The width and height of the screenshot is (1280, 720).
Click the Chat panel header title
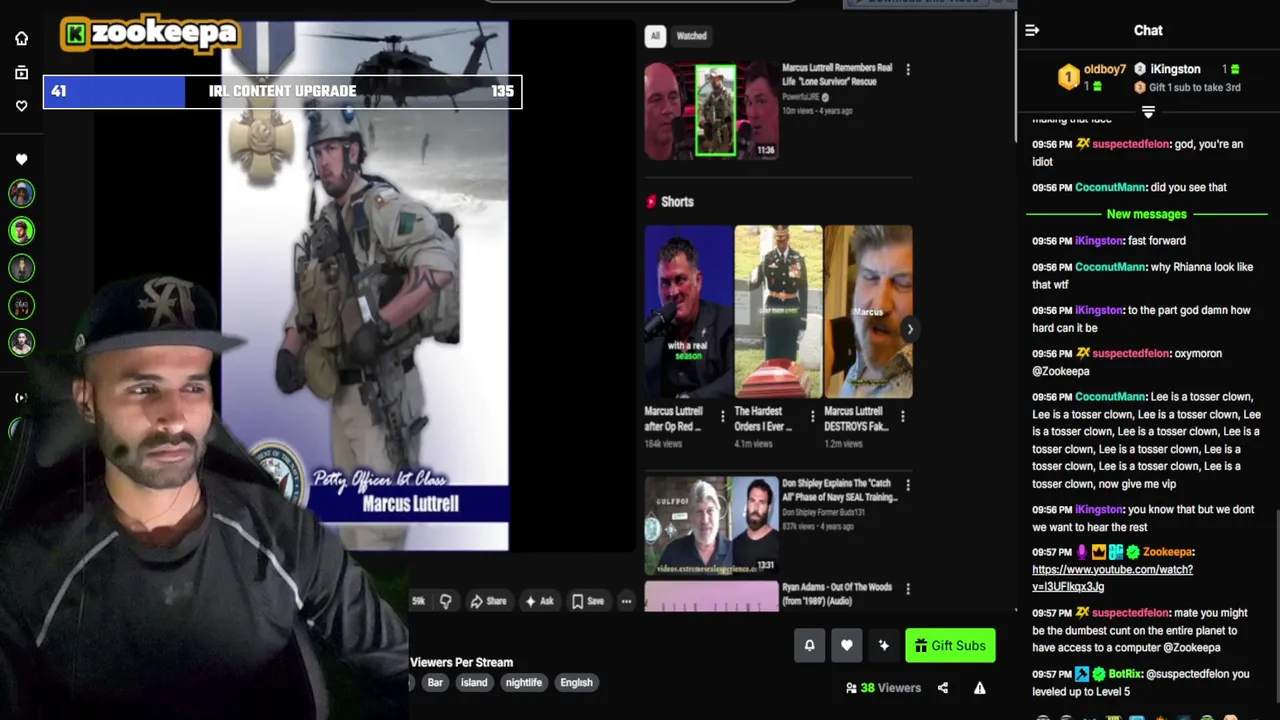point(1148,30)
